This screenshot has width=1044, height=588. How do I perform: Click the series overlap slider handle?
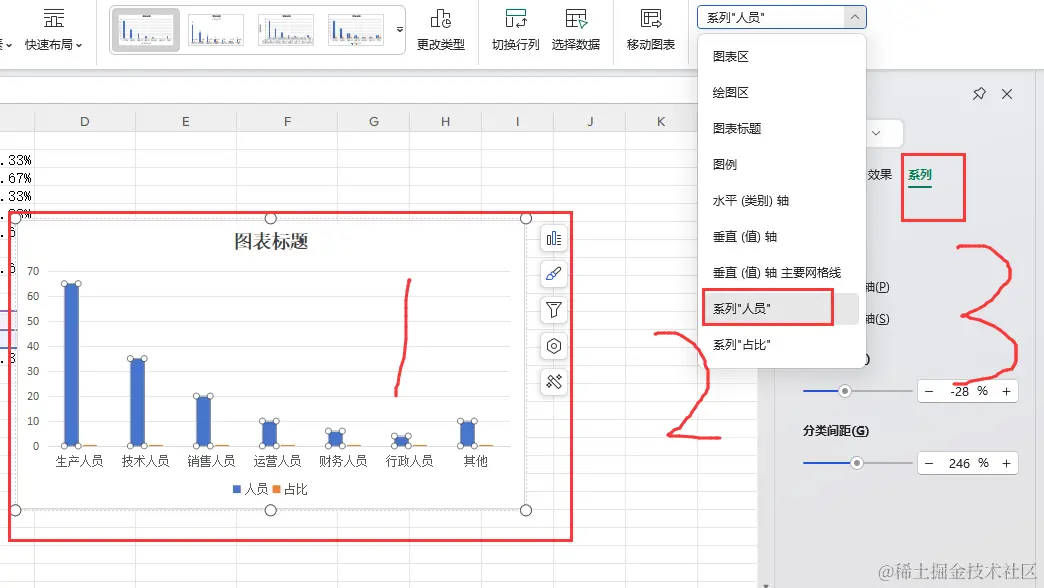(844, 391)
